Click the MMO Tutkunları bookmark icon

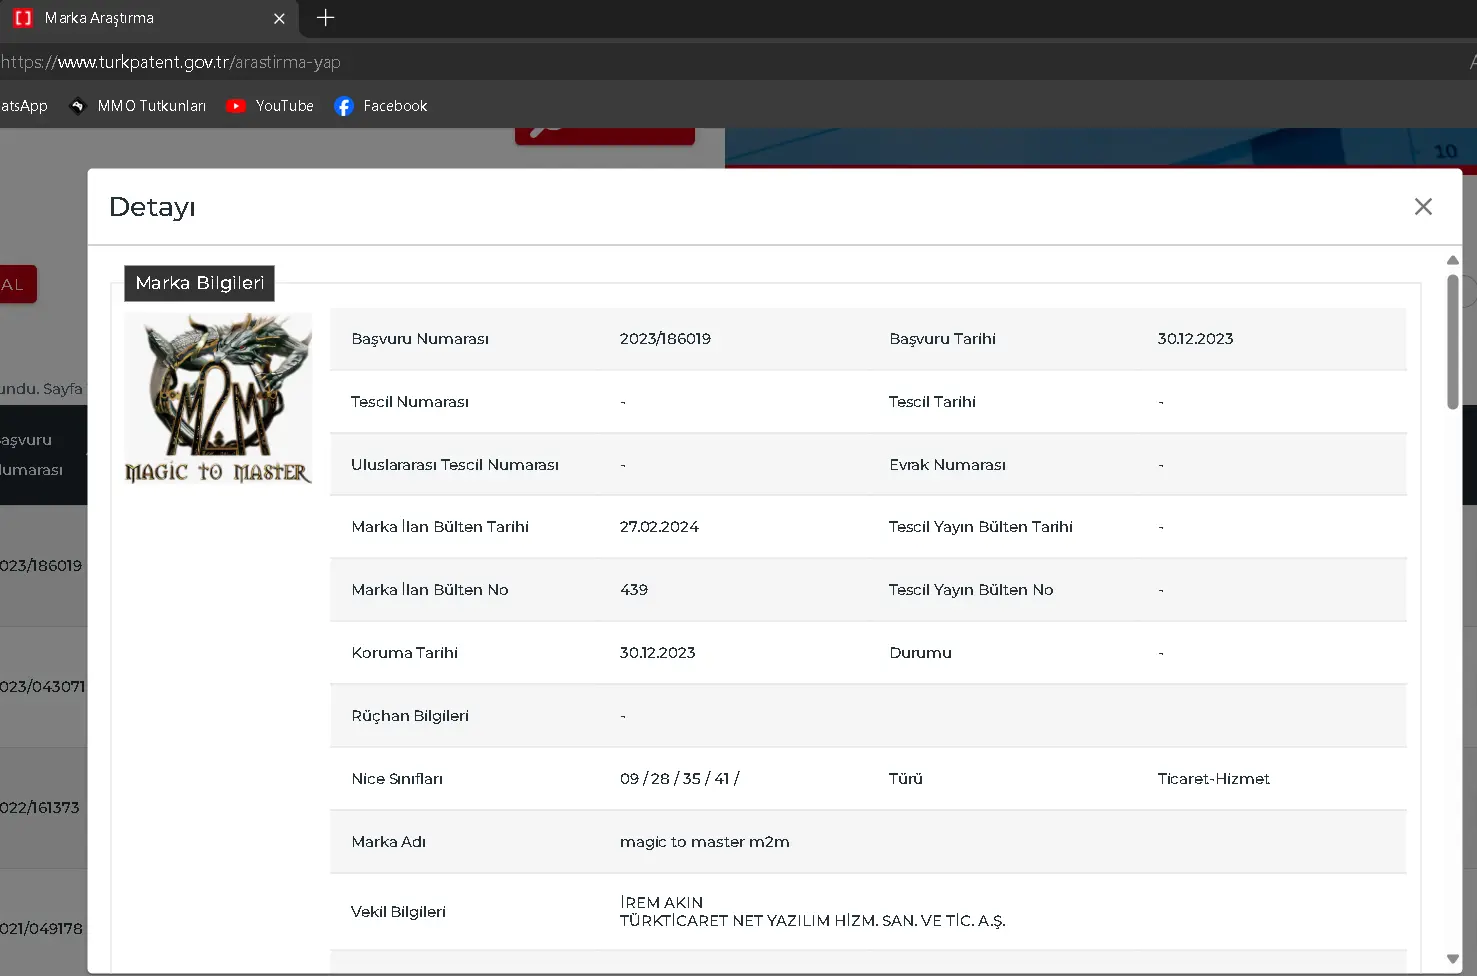tap(78, 106)
